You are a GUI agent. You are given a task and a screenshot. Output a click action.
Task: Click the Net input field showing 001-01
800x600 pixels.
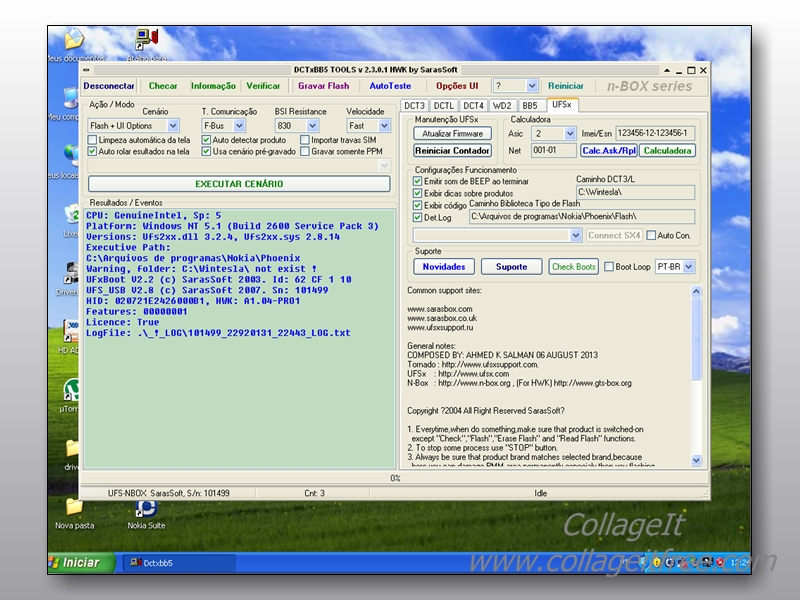pyautogui.click(x=554, y=151)
